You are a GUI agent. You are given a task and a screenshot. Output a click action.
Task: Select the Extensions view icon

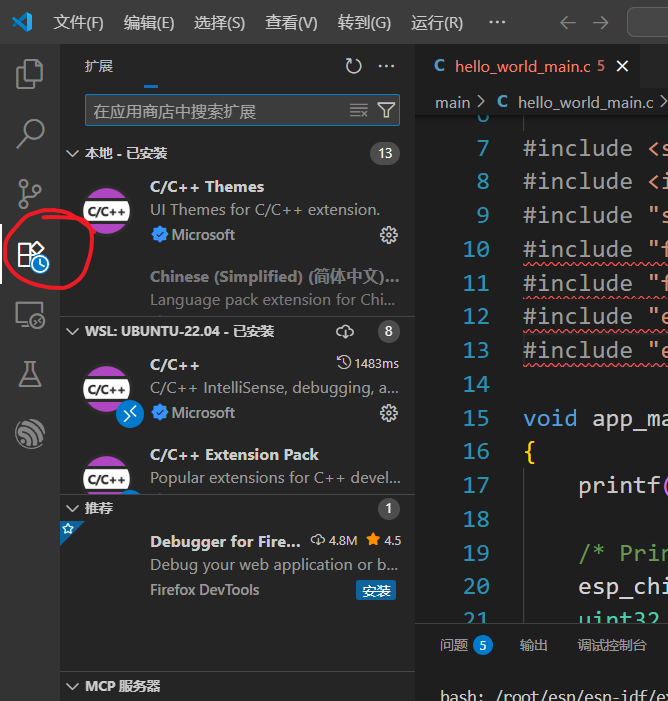(33, 256)
